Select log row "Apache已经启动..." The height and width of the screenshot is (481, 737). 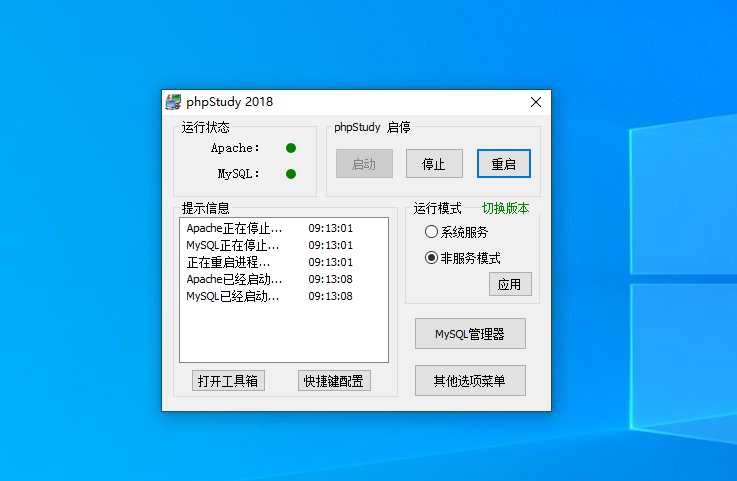pyautogui.click(x=284, y=279)
